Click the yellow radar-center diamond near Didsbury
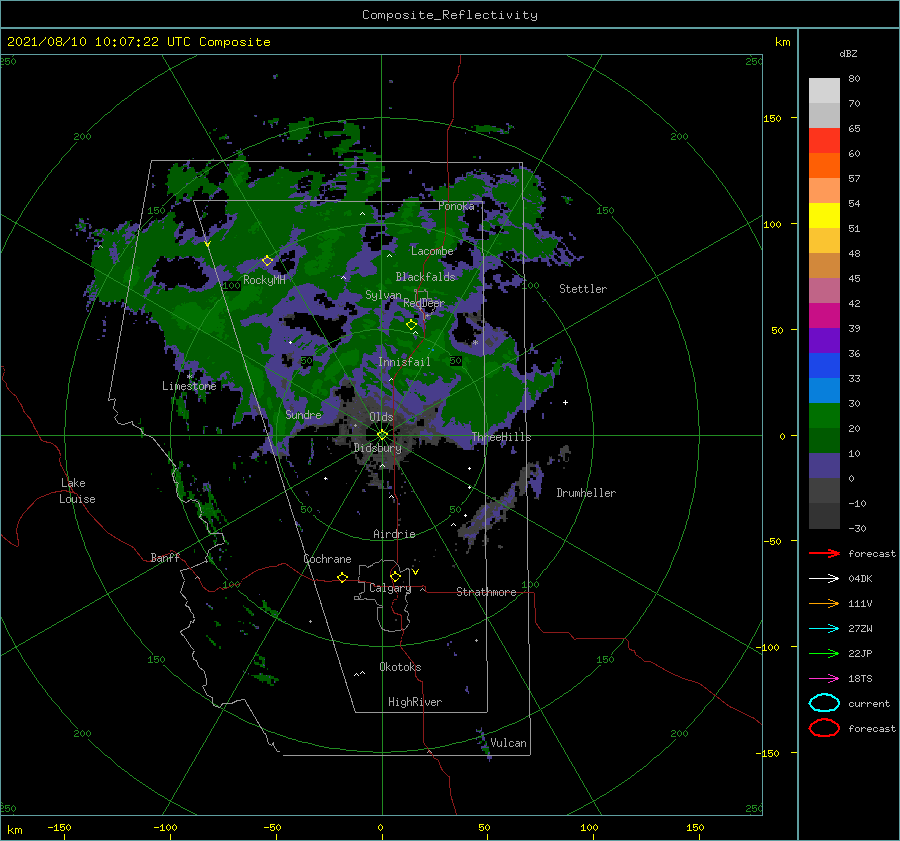This screenshot has height=841, width=900. tap(382, 435)
